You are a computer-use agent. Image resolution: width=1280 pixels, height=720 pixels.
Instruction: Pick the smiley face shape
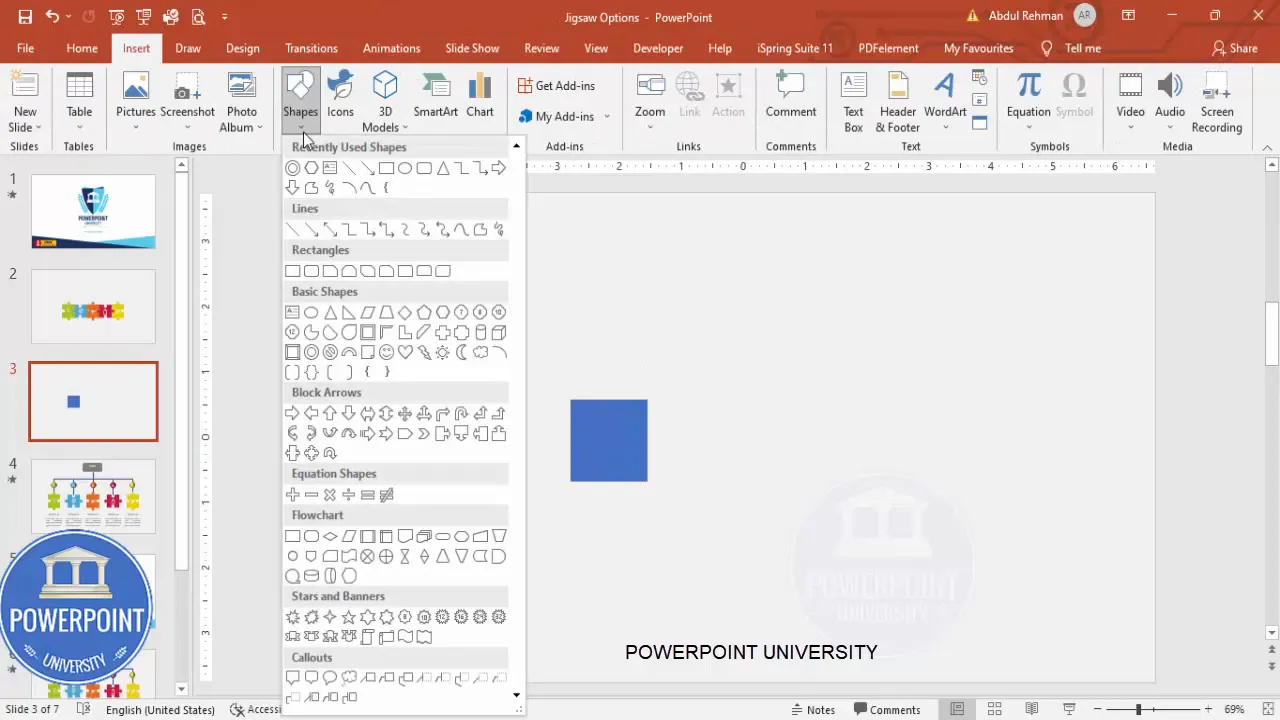(x=386, y=352)
